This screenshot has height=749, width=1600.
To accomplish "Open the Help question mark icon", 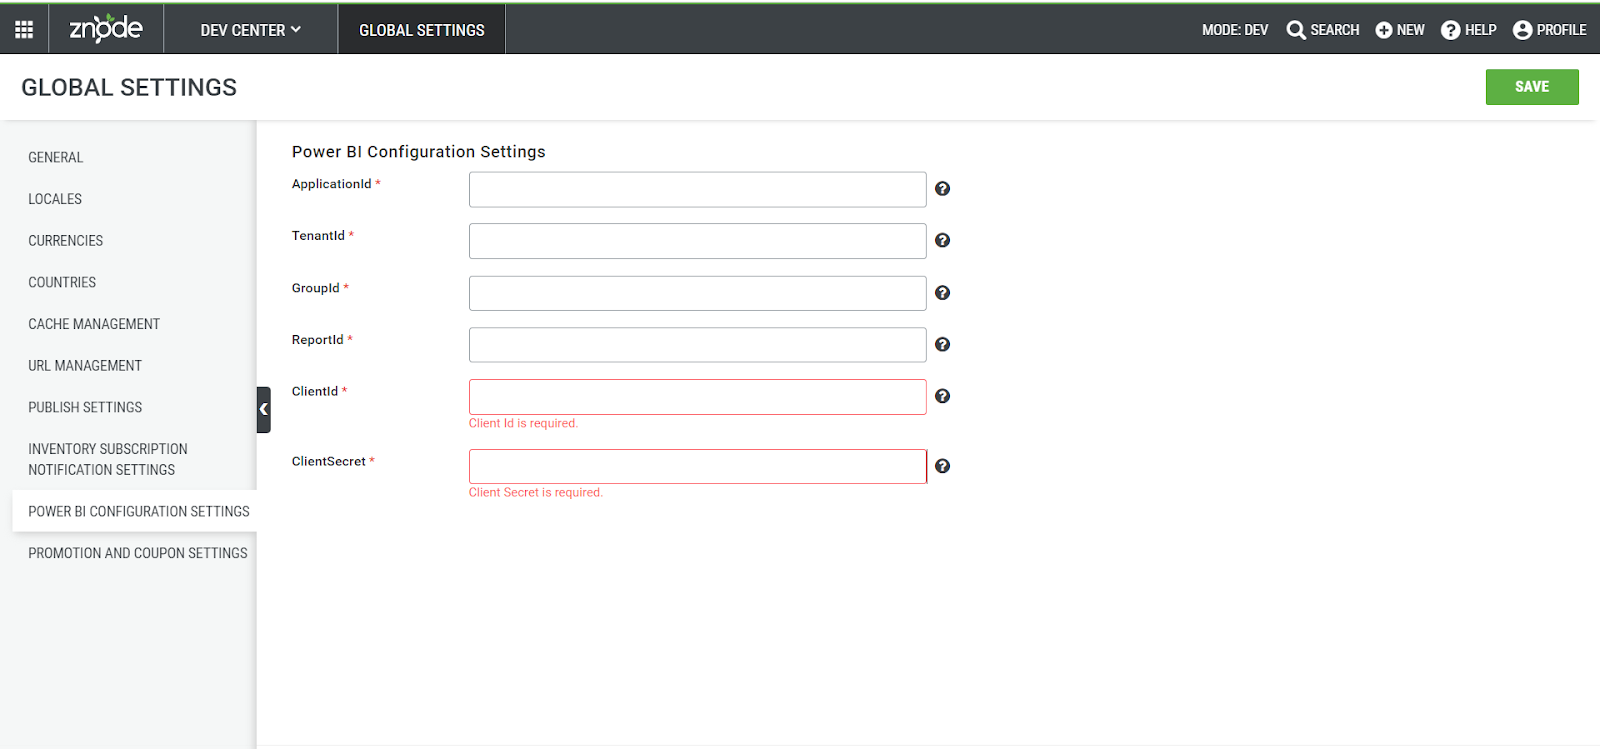I will click(1450, 30).
